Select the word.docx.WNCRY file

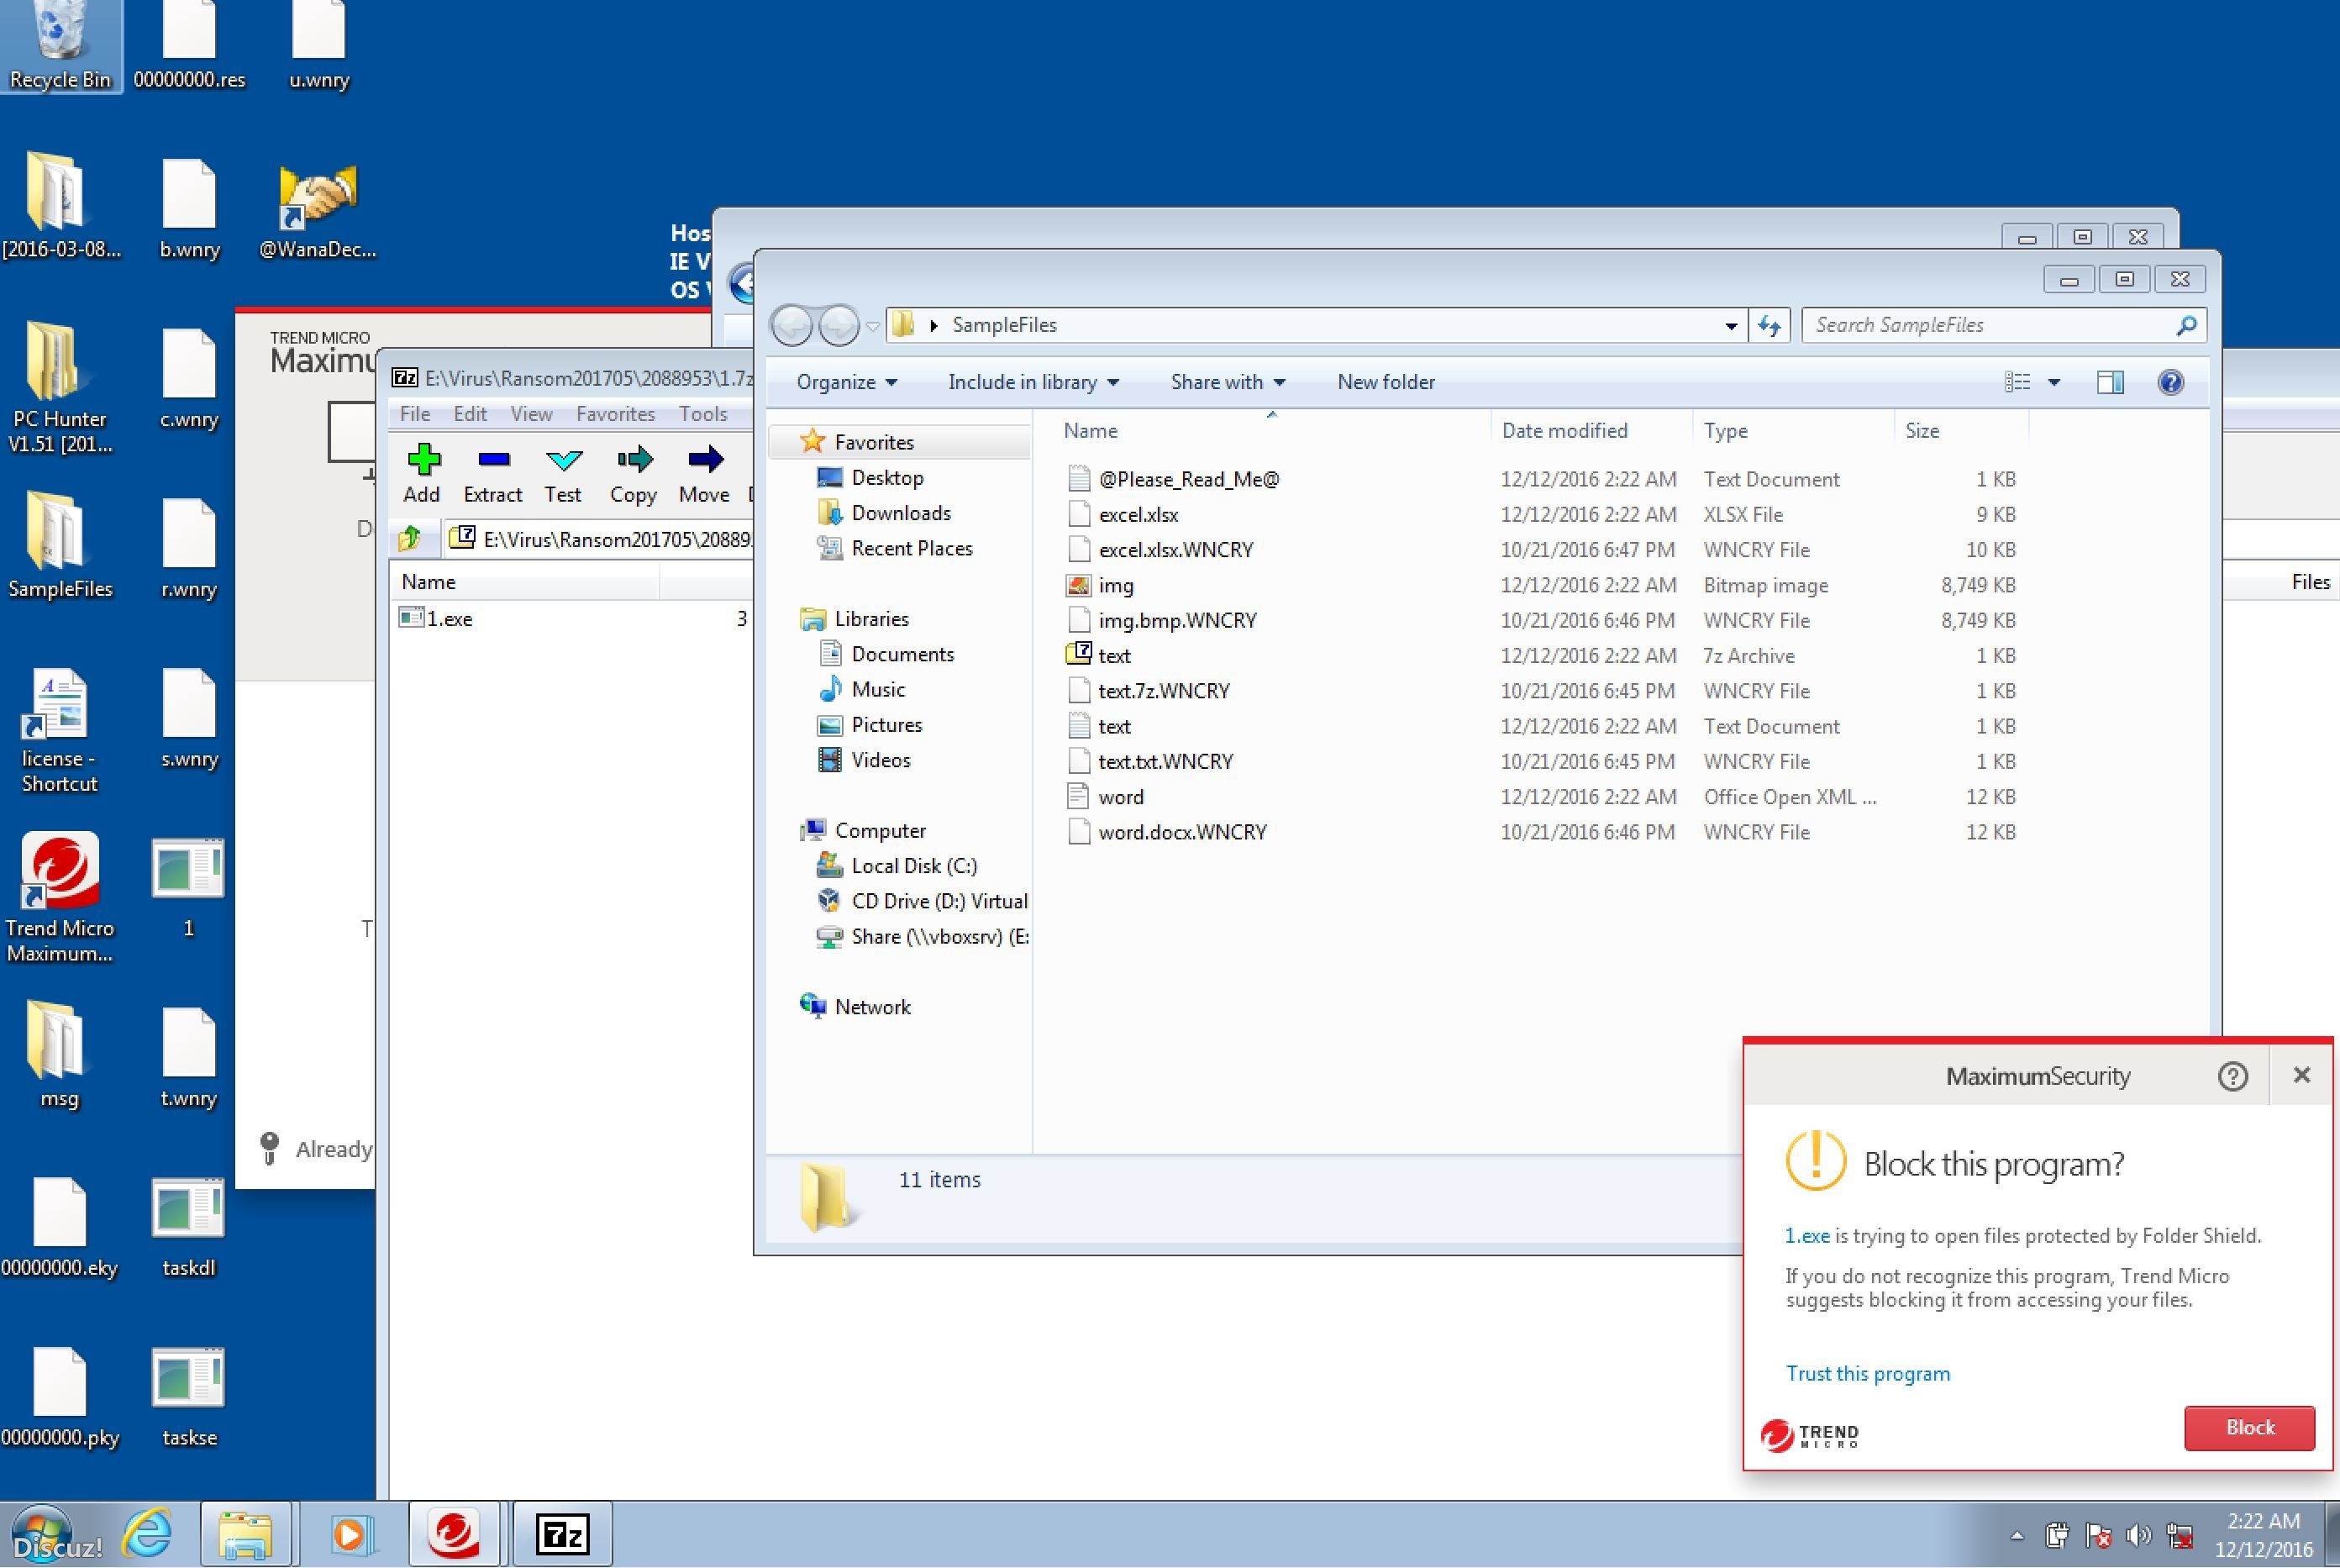tap(1182, 832)
